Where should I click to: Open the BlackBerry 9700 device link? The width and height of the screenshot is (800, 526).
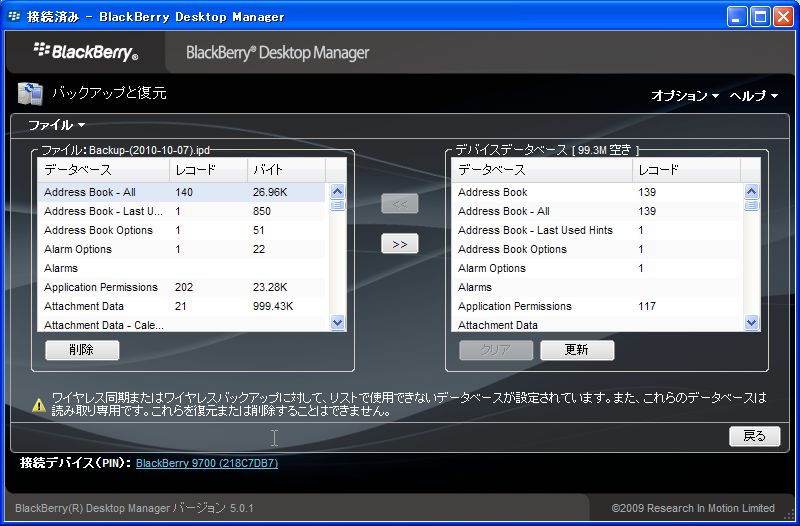[207, 464]
